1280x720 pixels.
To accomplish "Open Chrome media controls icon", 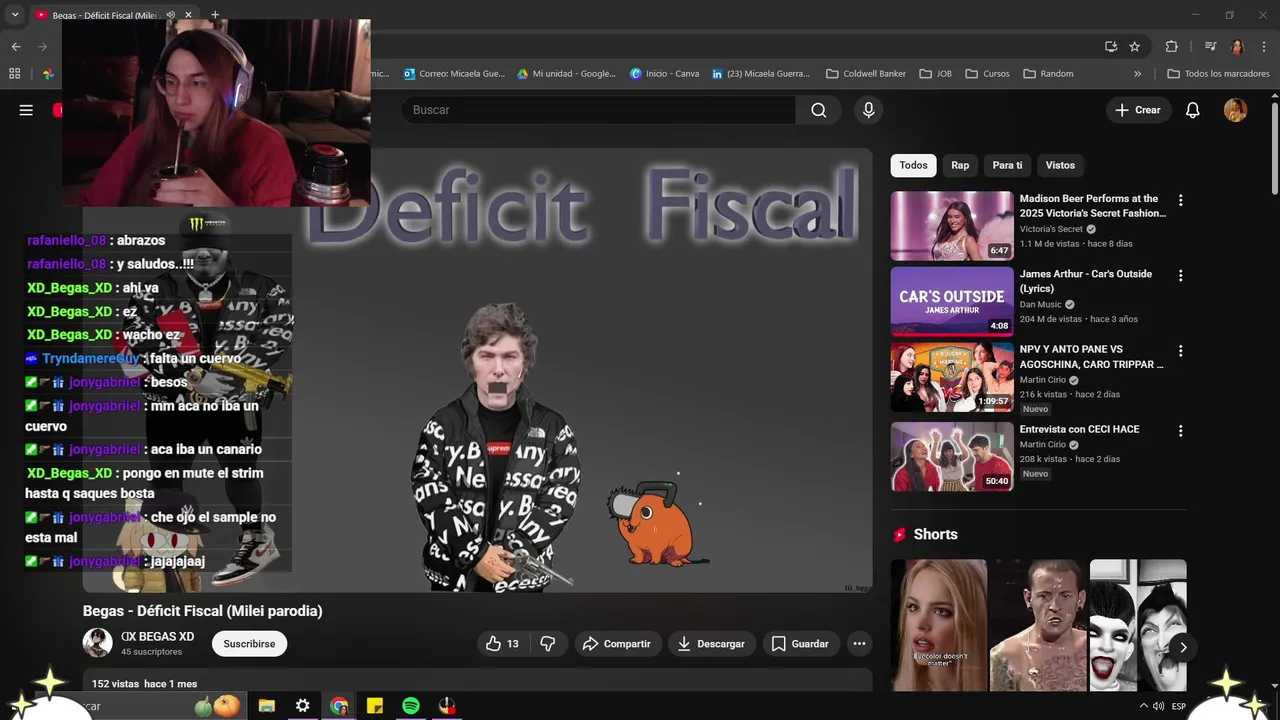I will 1210,46.
